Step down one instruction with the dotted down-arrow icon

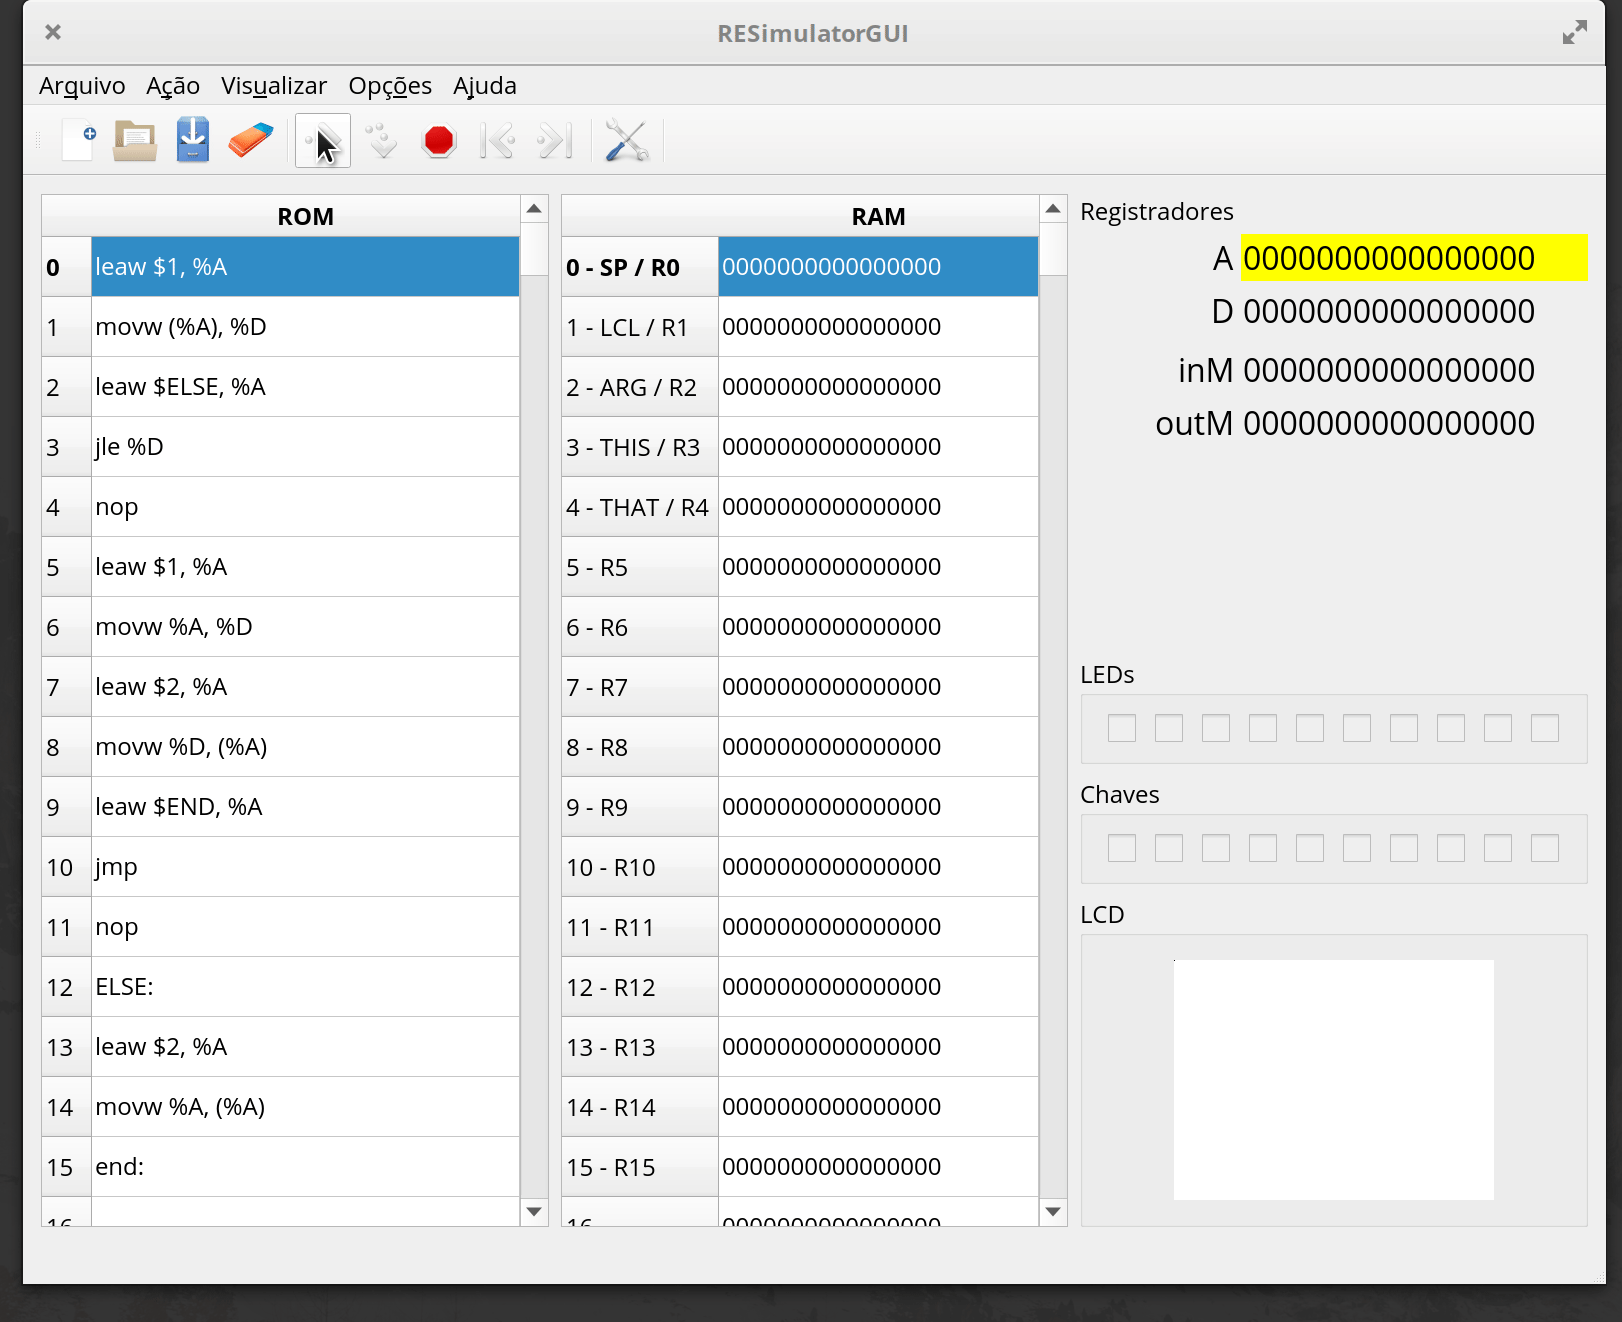[x=381, y=141]
